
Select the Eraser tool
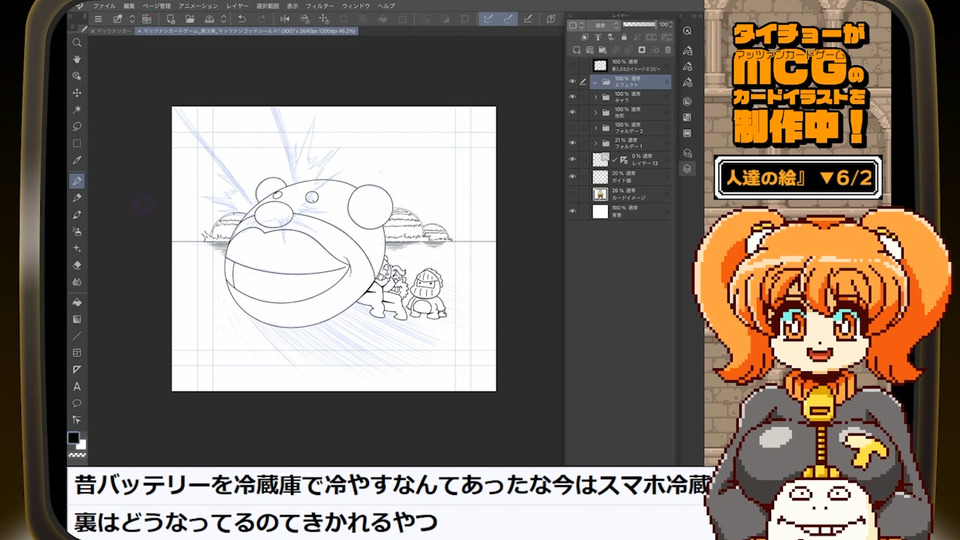click(x=77, y=265)
